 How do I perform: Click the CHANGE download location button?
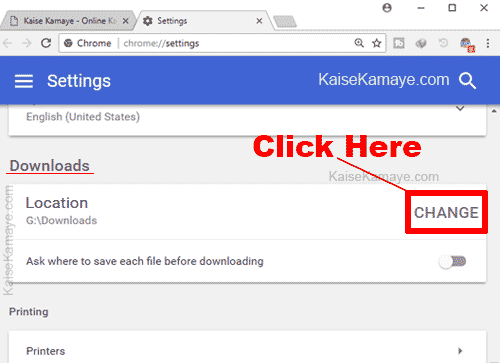coord(446,212)
